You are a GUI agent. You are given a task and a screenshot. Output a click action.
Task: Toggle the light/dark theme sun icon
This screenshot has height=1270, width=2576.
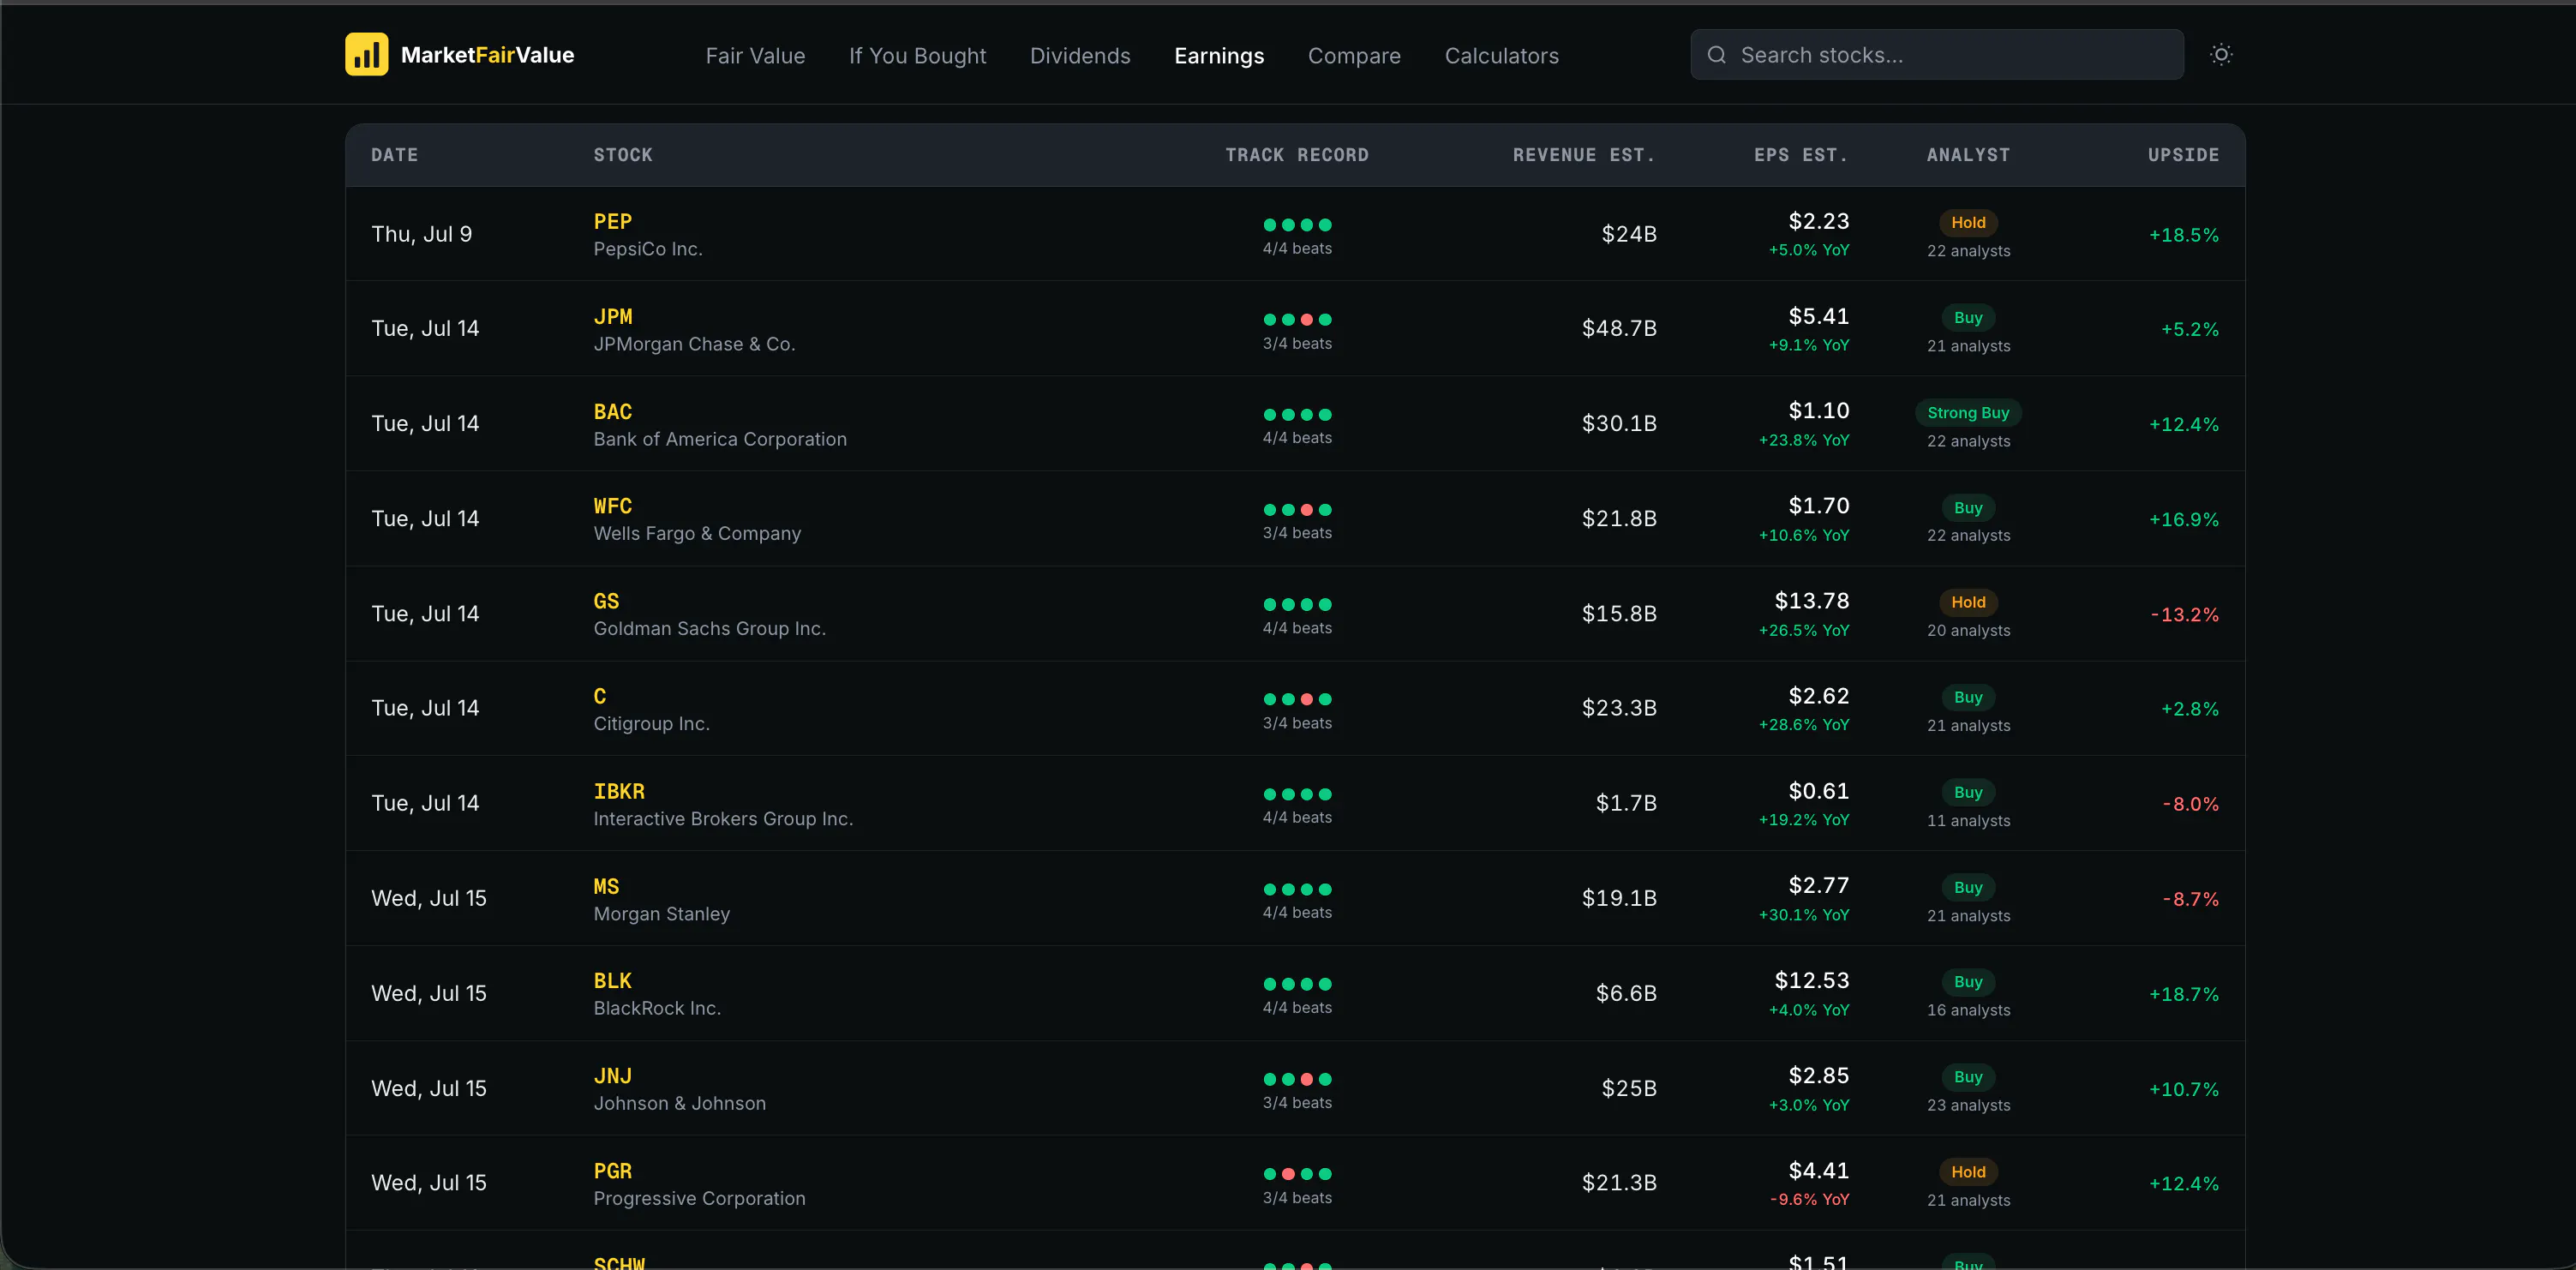point(2221,55)
